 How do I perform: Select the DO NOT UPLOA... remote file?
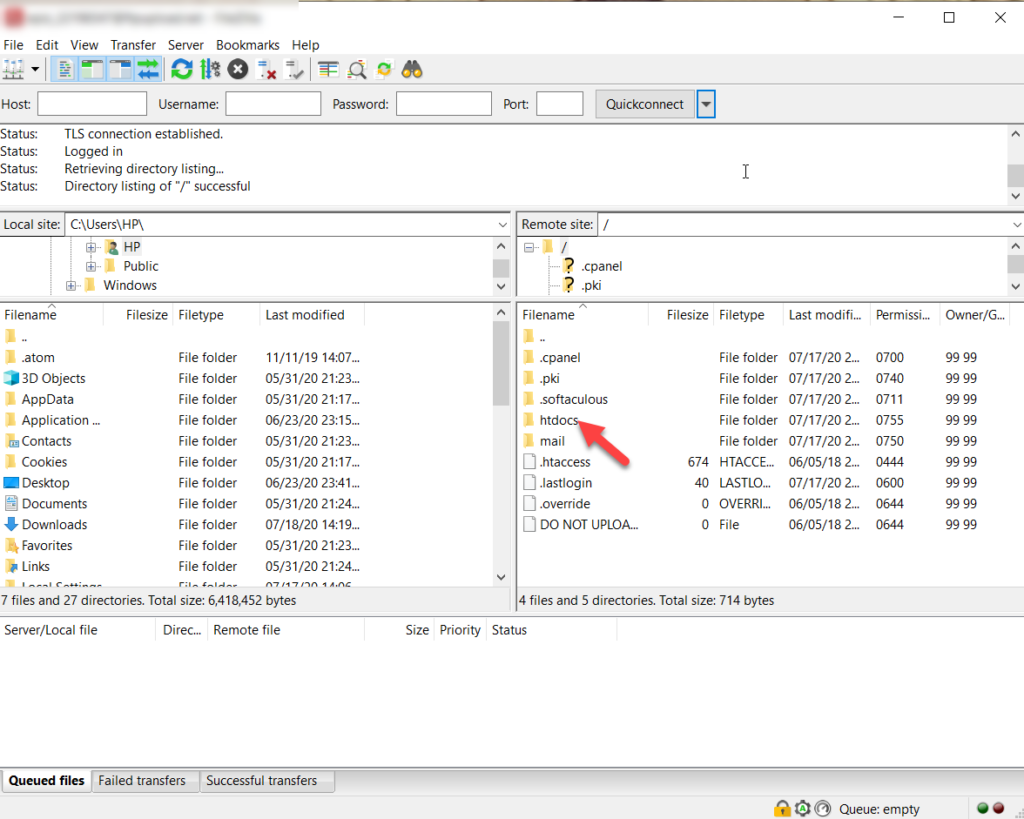coord(588,524)
